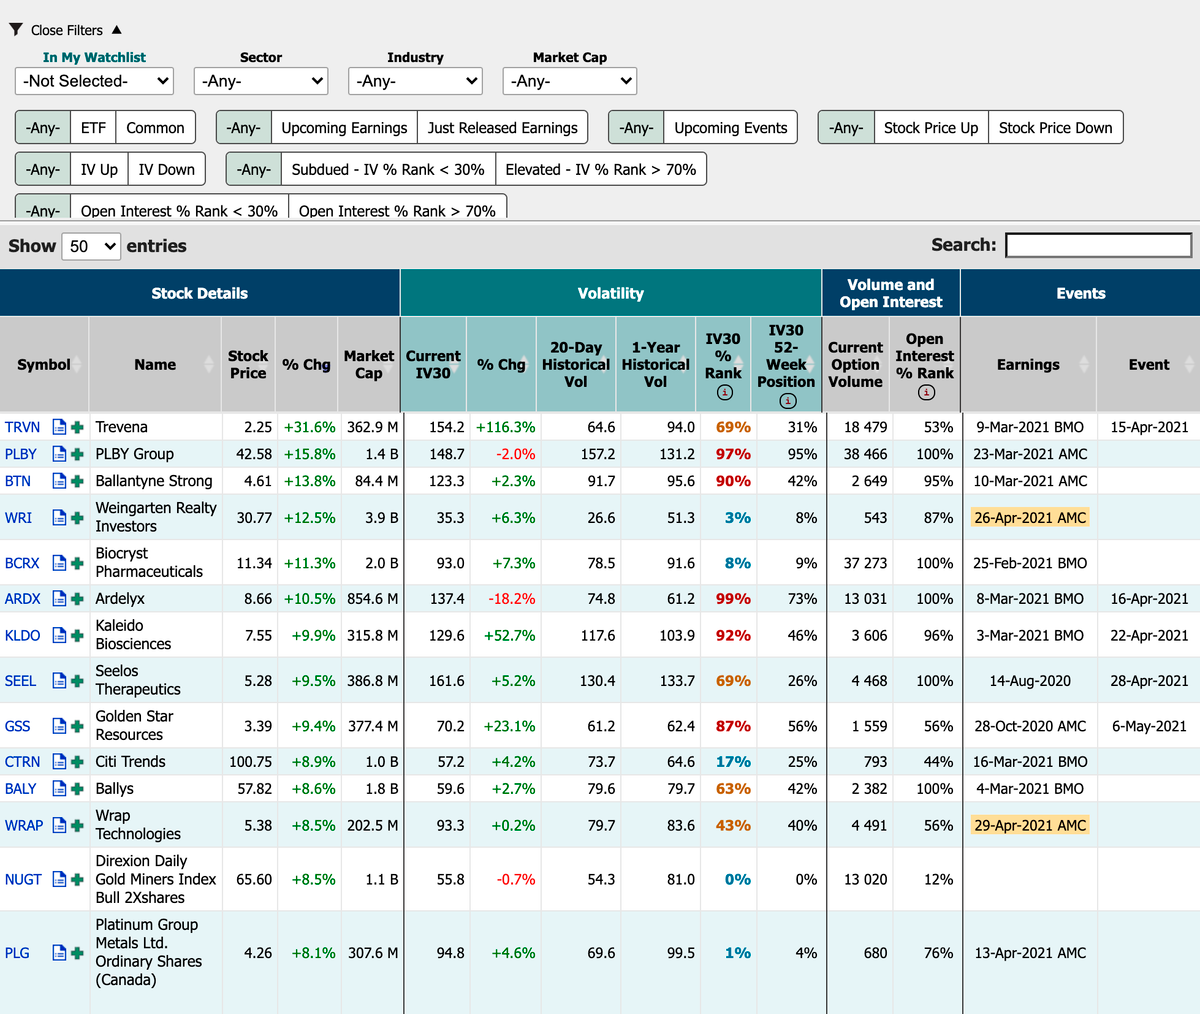The height and width of the screenshot is (1014, 1200).
Task: Open the document icon for WRI
Action: click(x=59, y=518)
